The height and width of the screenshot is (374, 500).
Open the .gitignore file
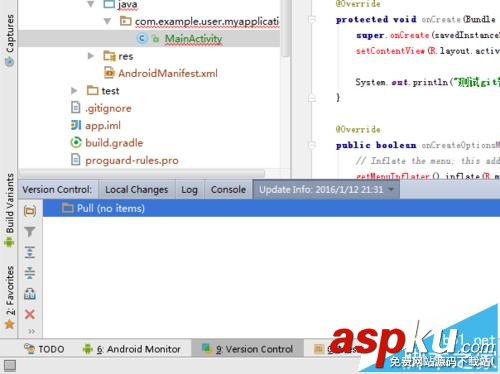pyautogui.click(x=108, y=108)
